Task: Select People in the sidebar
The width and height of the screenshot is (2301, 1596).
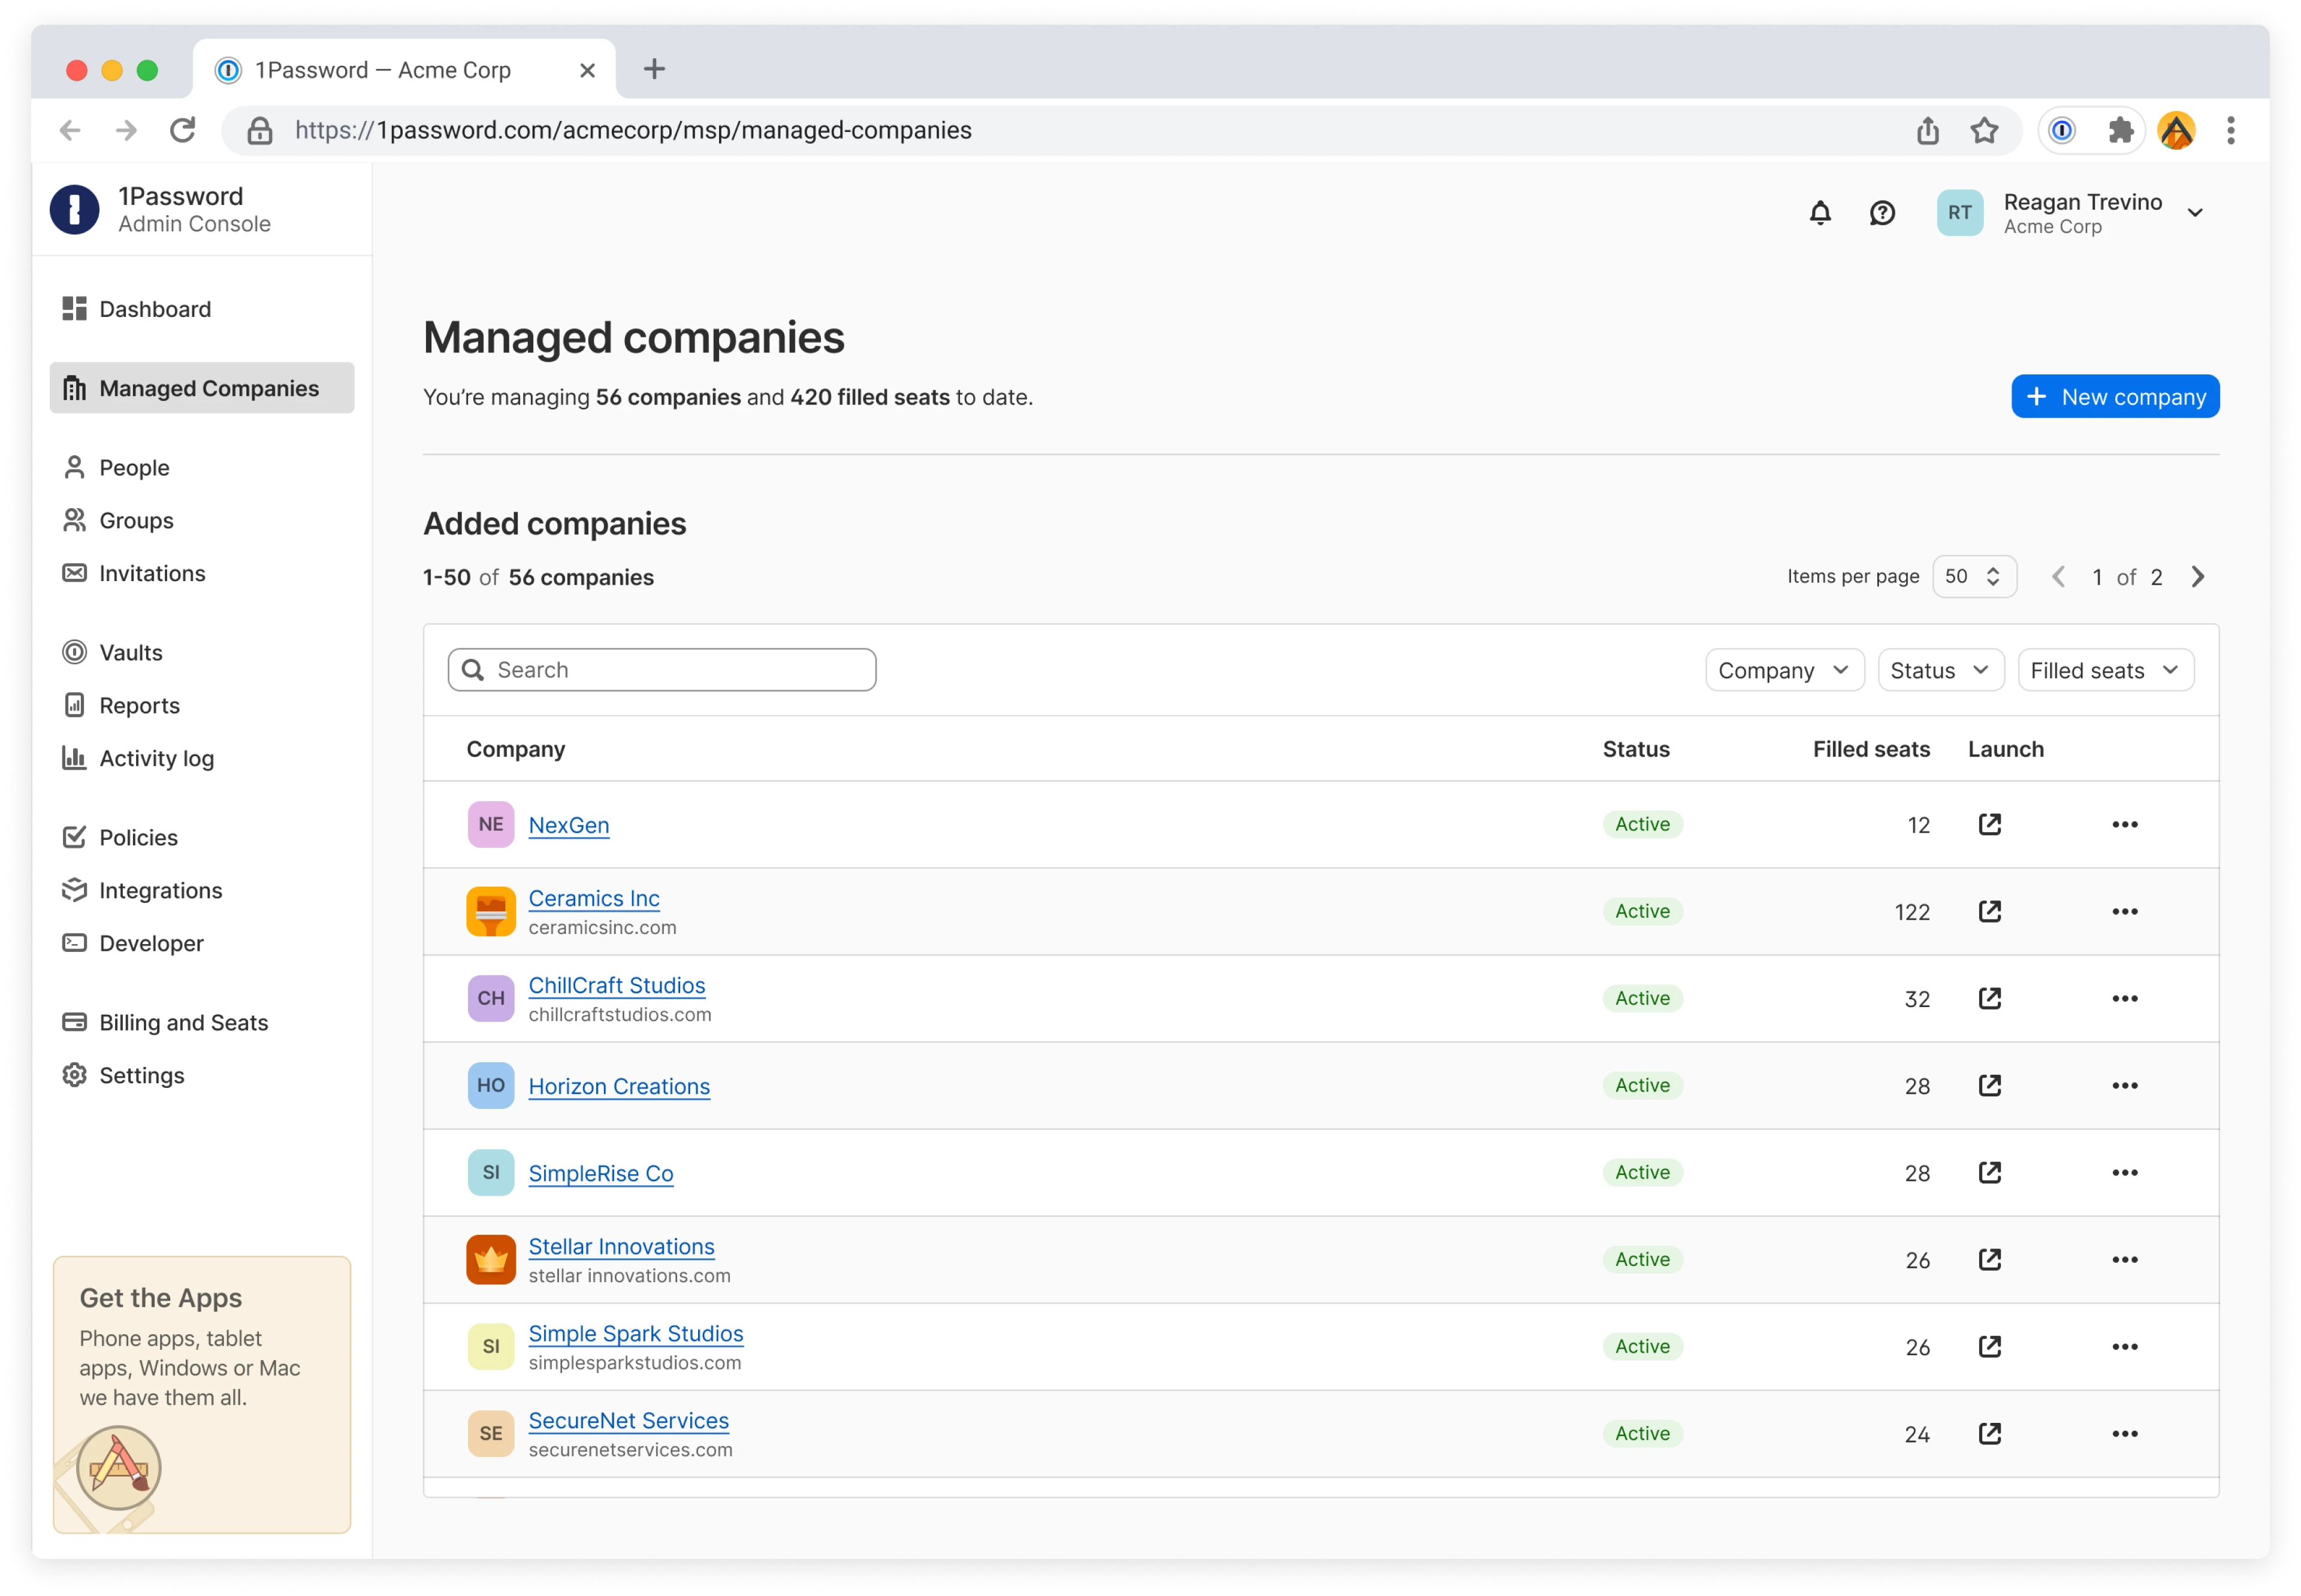Action: point(134,467)
